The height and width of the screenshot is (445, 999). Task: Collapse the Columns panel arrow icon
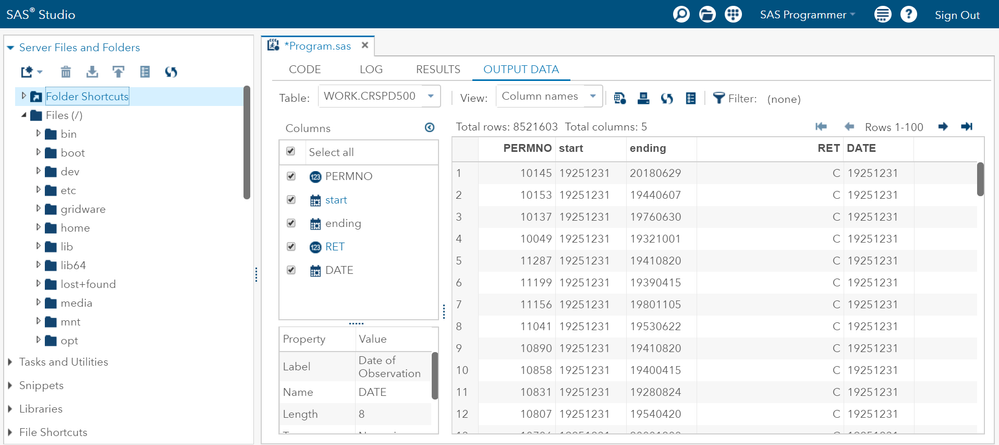pos(429,128)
